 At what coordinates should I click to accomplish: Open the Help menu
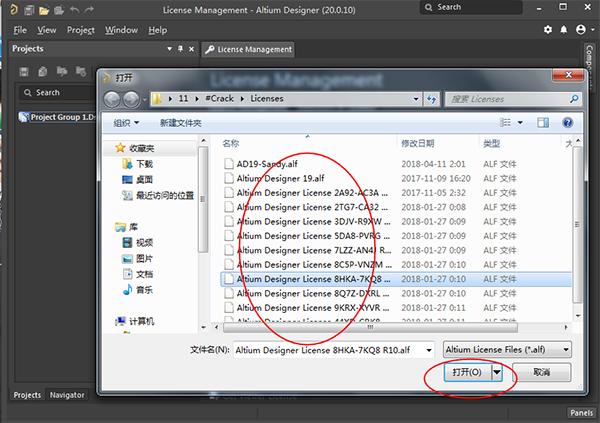click(158, 30)
